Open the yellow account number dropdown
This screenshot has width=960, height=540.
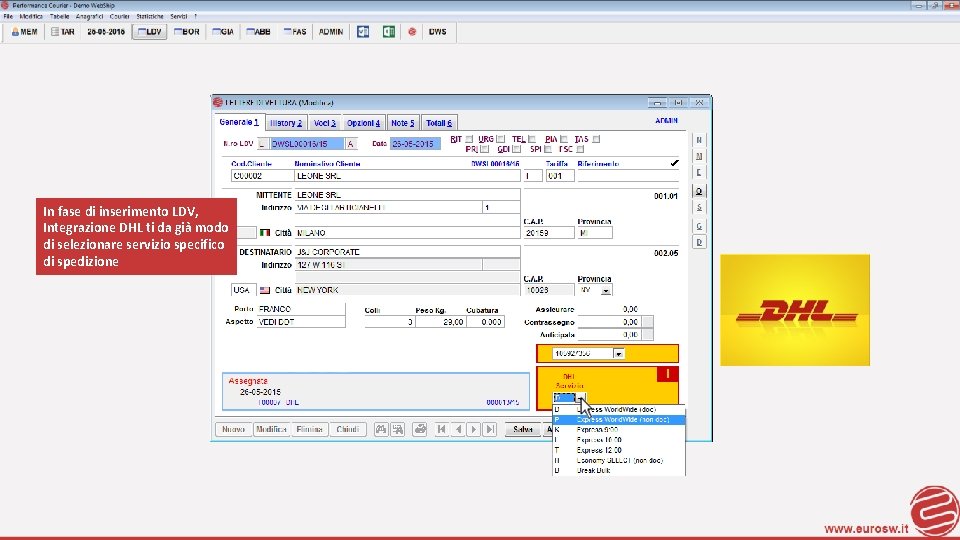click(618, 354)
